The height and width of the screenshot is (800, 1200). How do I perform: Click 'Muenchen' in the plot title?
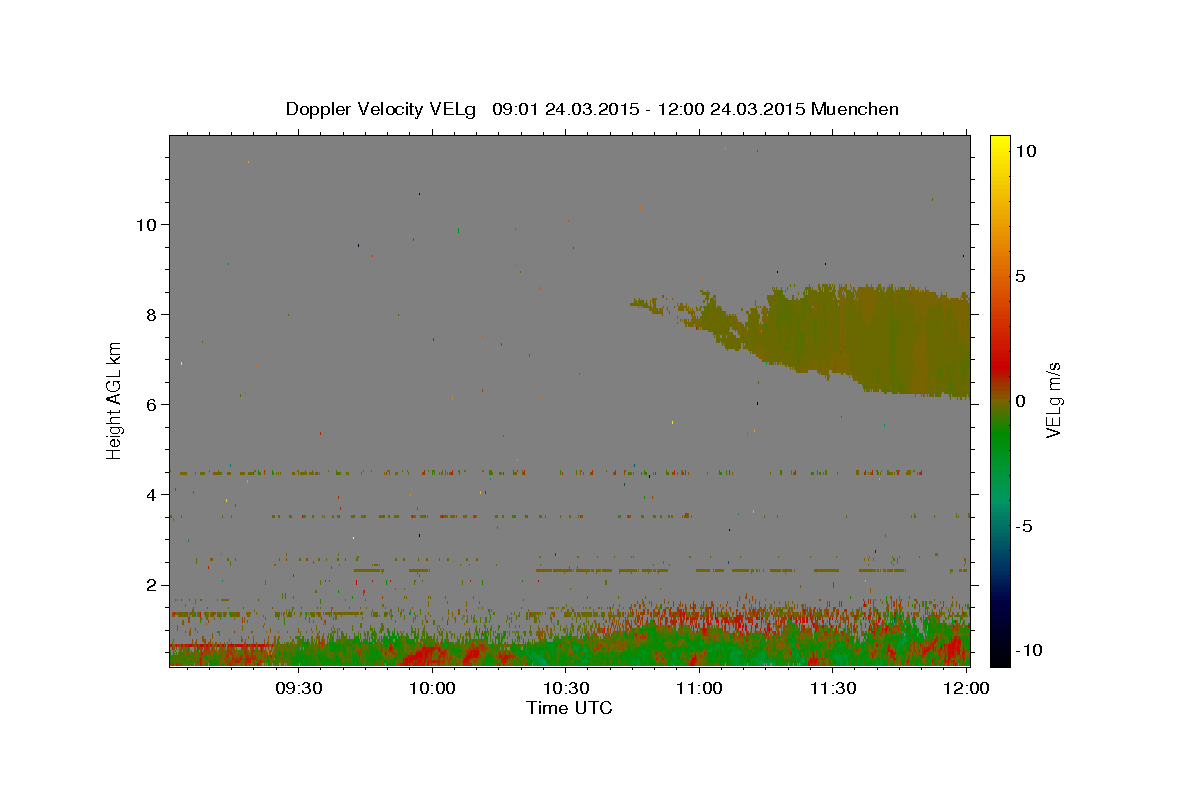click(x=855, y=109)
